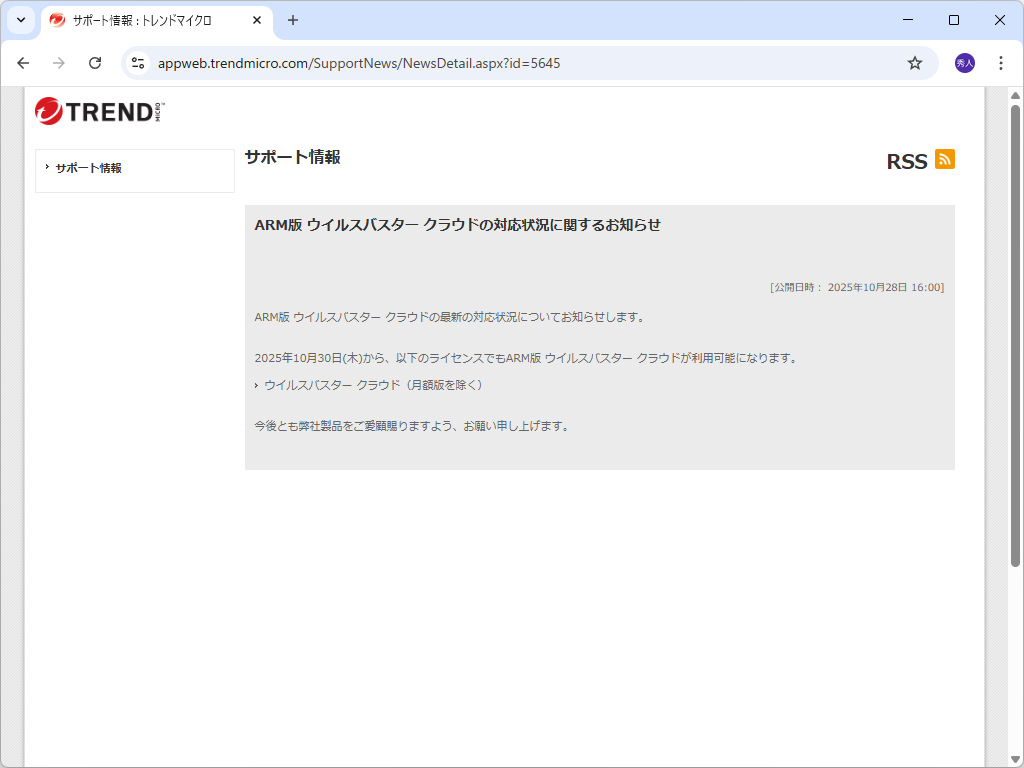The image size is (1024, 768).
Task: Click the browser reload icon
Action: point(95,62)
